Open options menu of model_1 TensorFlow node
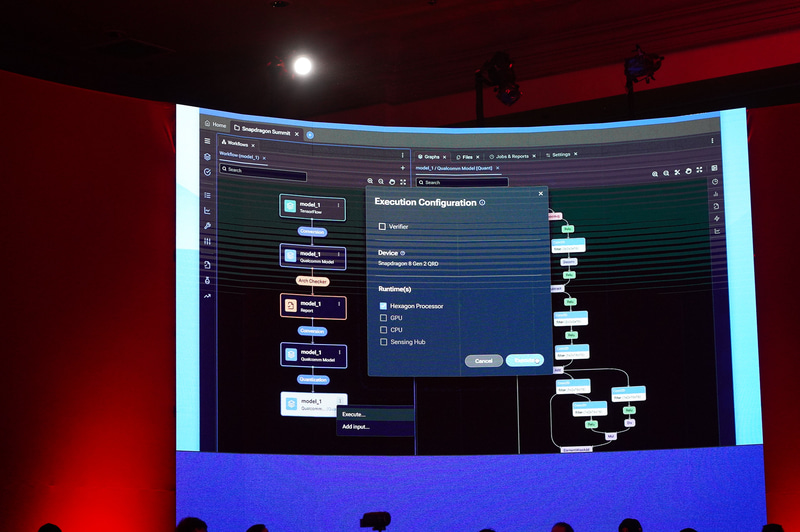The height and width of the screenshot is (532, 800). tap(338, 206)
